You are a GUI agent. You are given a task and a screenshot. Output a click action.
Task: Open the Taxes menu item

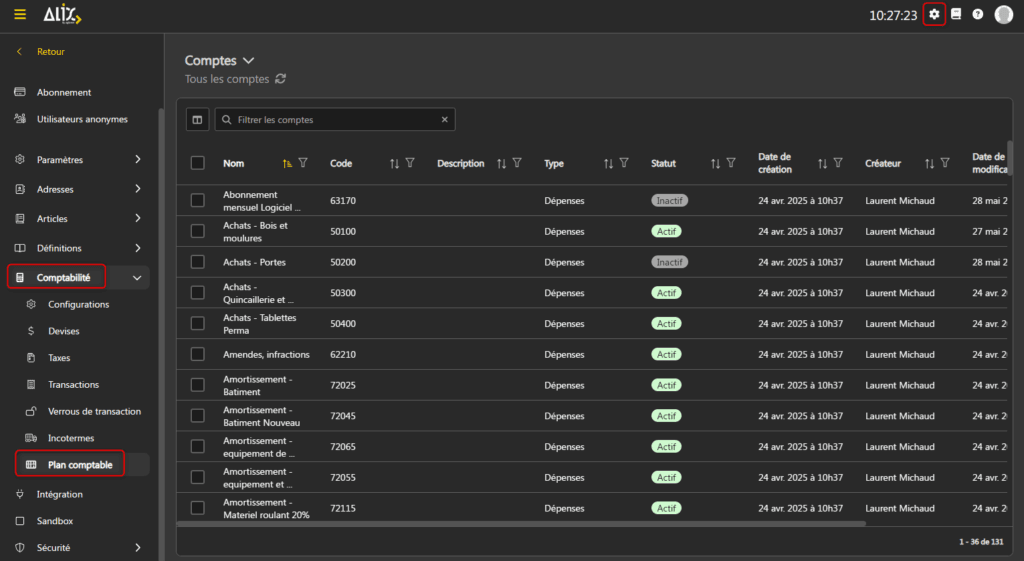click(59, 357)
